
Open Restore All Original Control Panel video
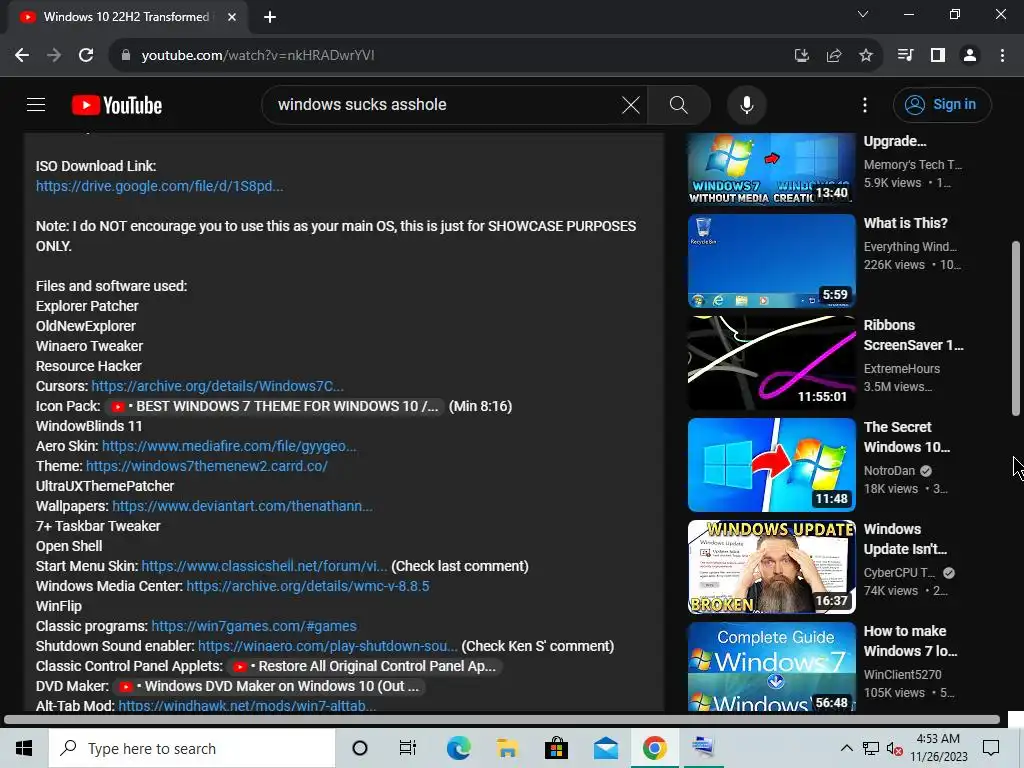[364, 667]
